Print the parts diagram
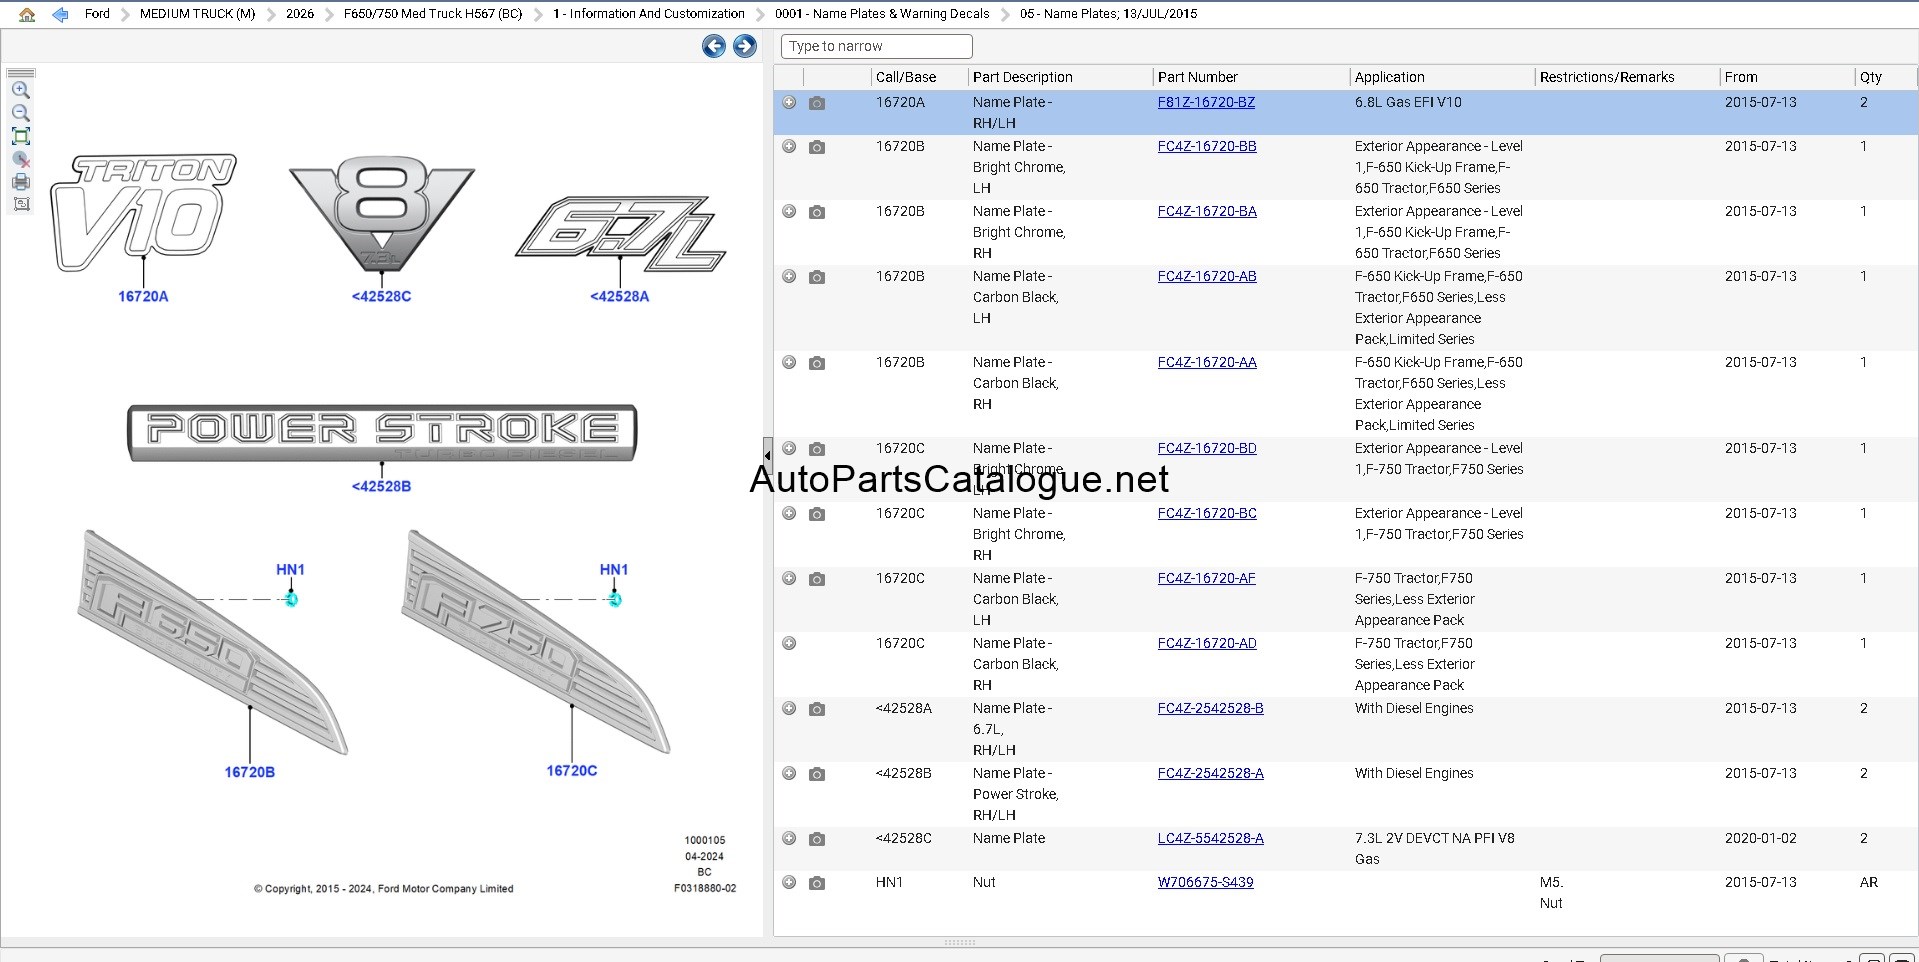Viewport: 1919px width, 962px height. click(x=21, y=182)
